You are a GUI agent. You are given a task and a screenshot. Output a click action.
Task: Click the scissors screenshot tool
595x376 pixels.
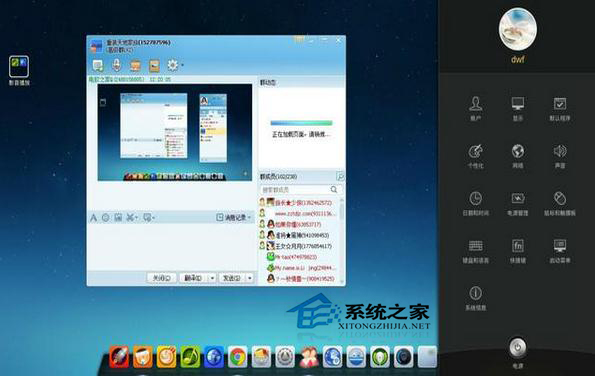click(x=130, y=217)
